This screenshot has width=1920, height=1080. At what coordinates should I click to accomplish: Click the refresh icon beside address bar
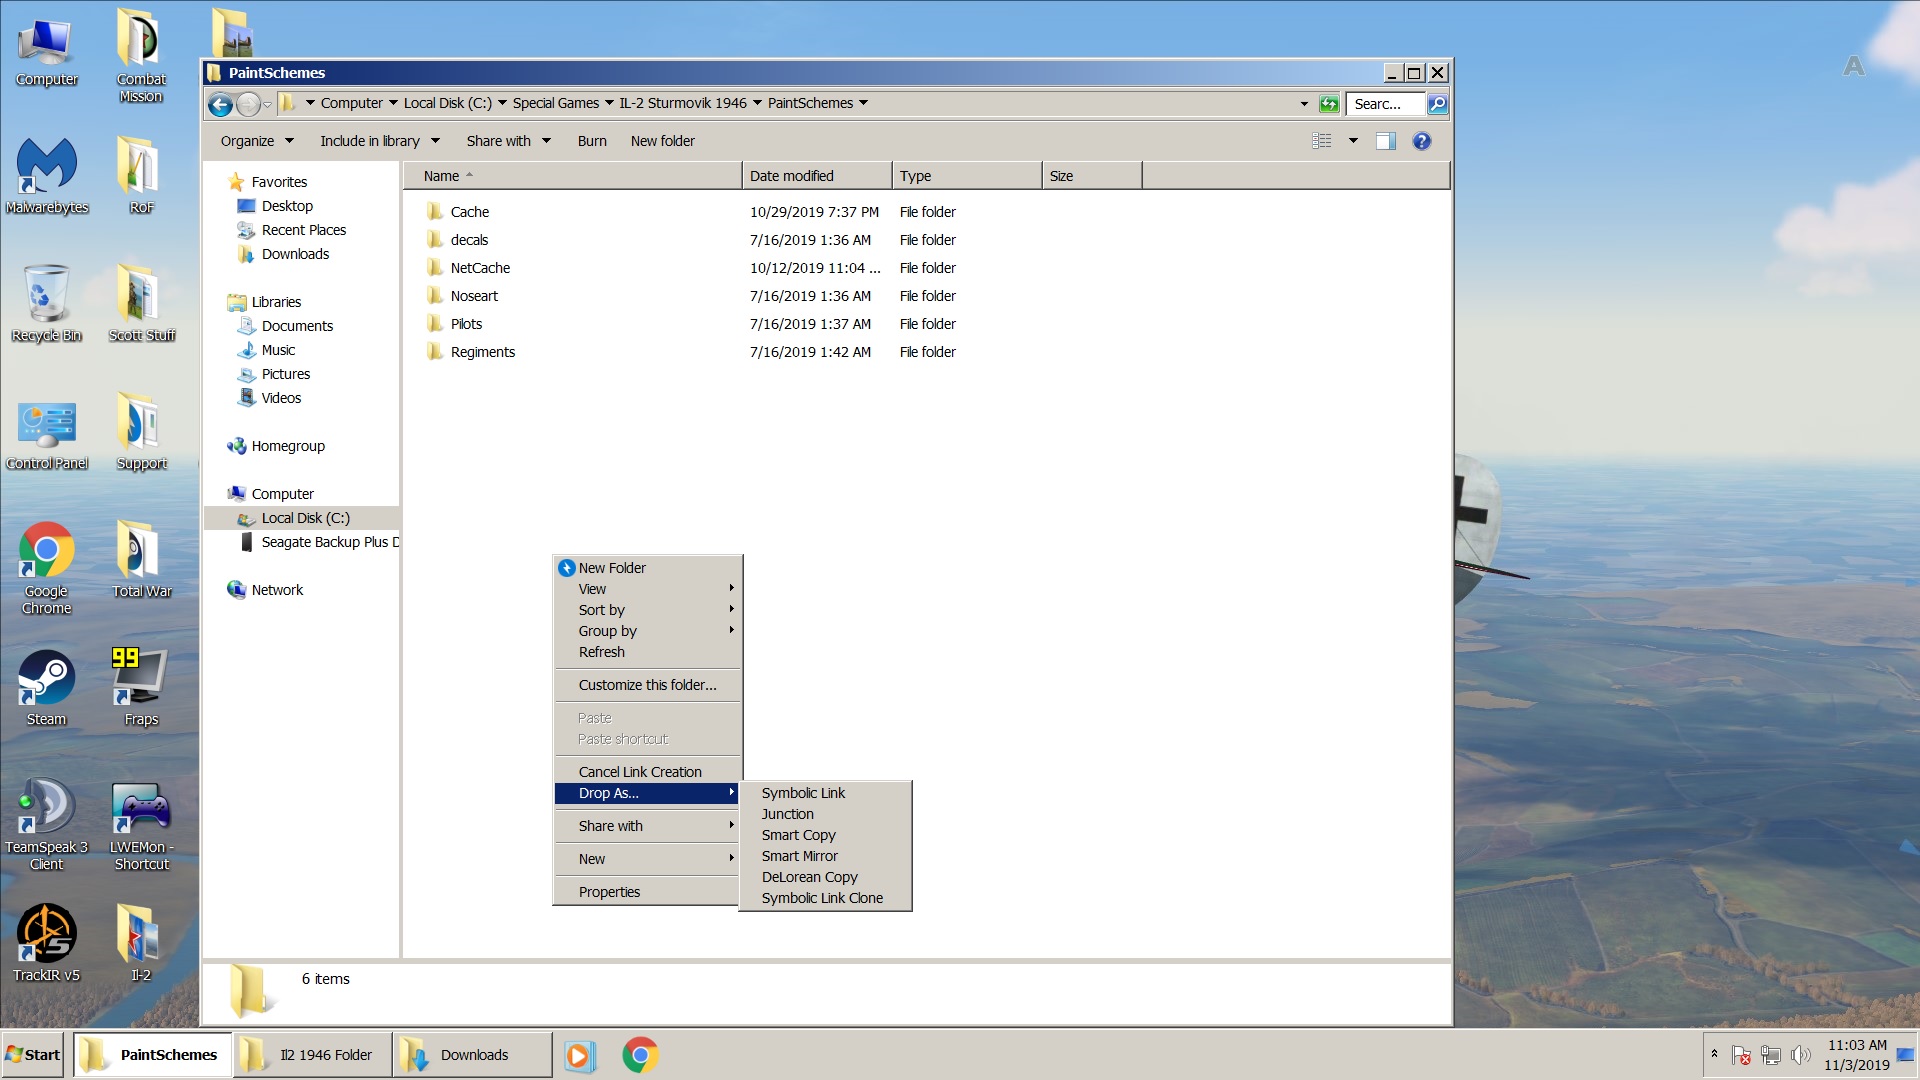tap(1329, 104)
